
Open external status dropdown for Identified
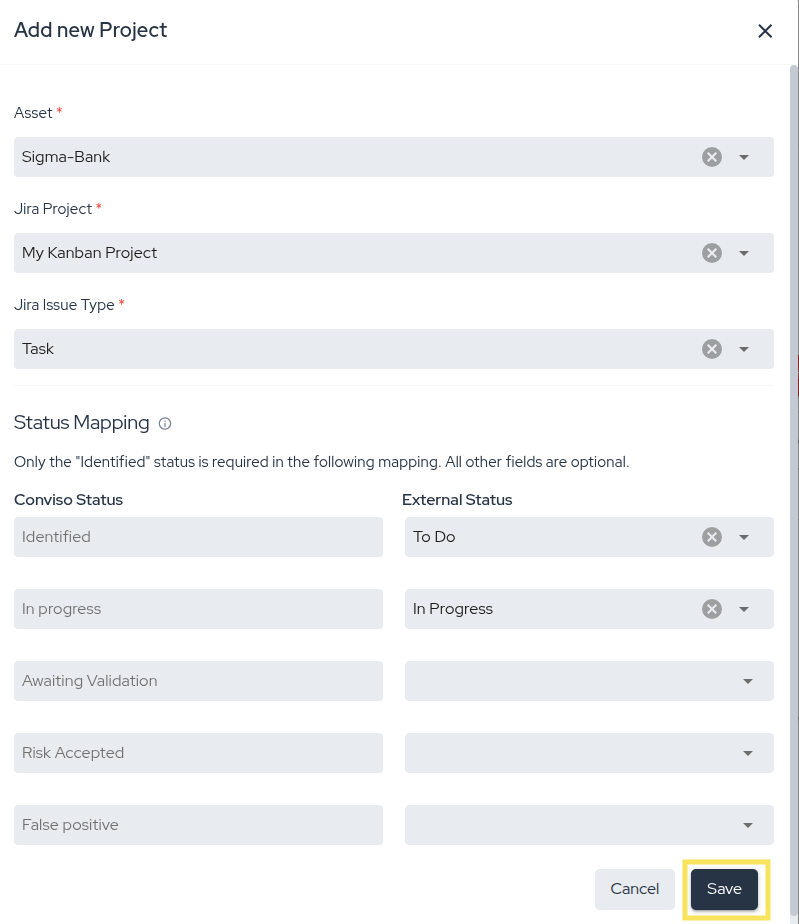click(x=744, y=537)
